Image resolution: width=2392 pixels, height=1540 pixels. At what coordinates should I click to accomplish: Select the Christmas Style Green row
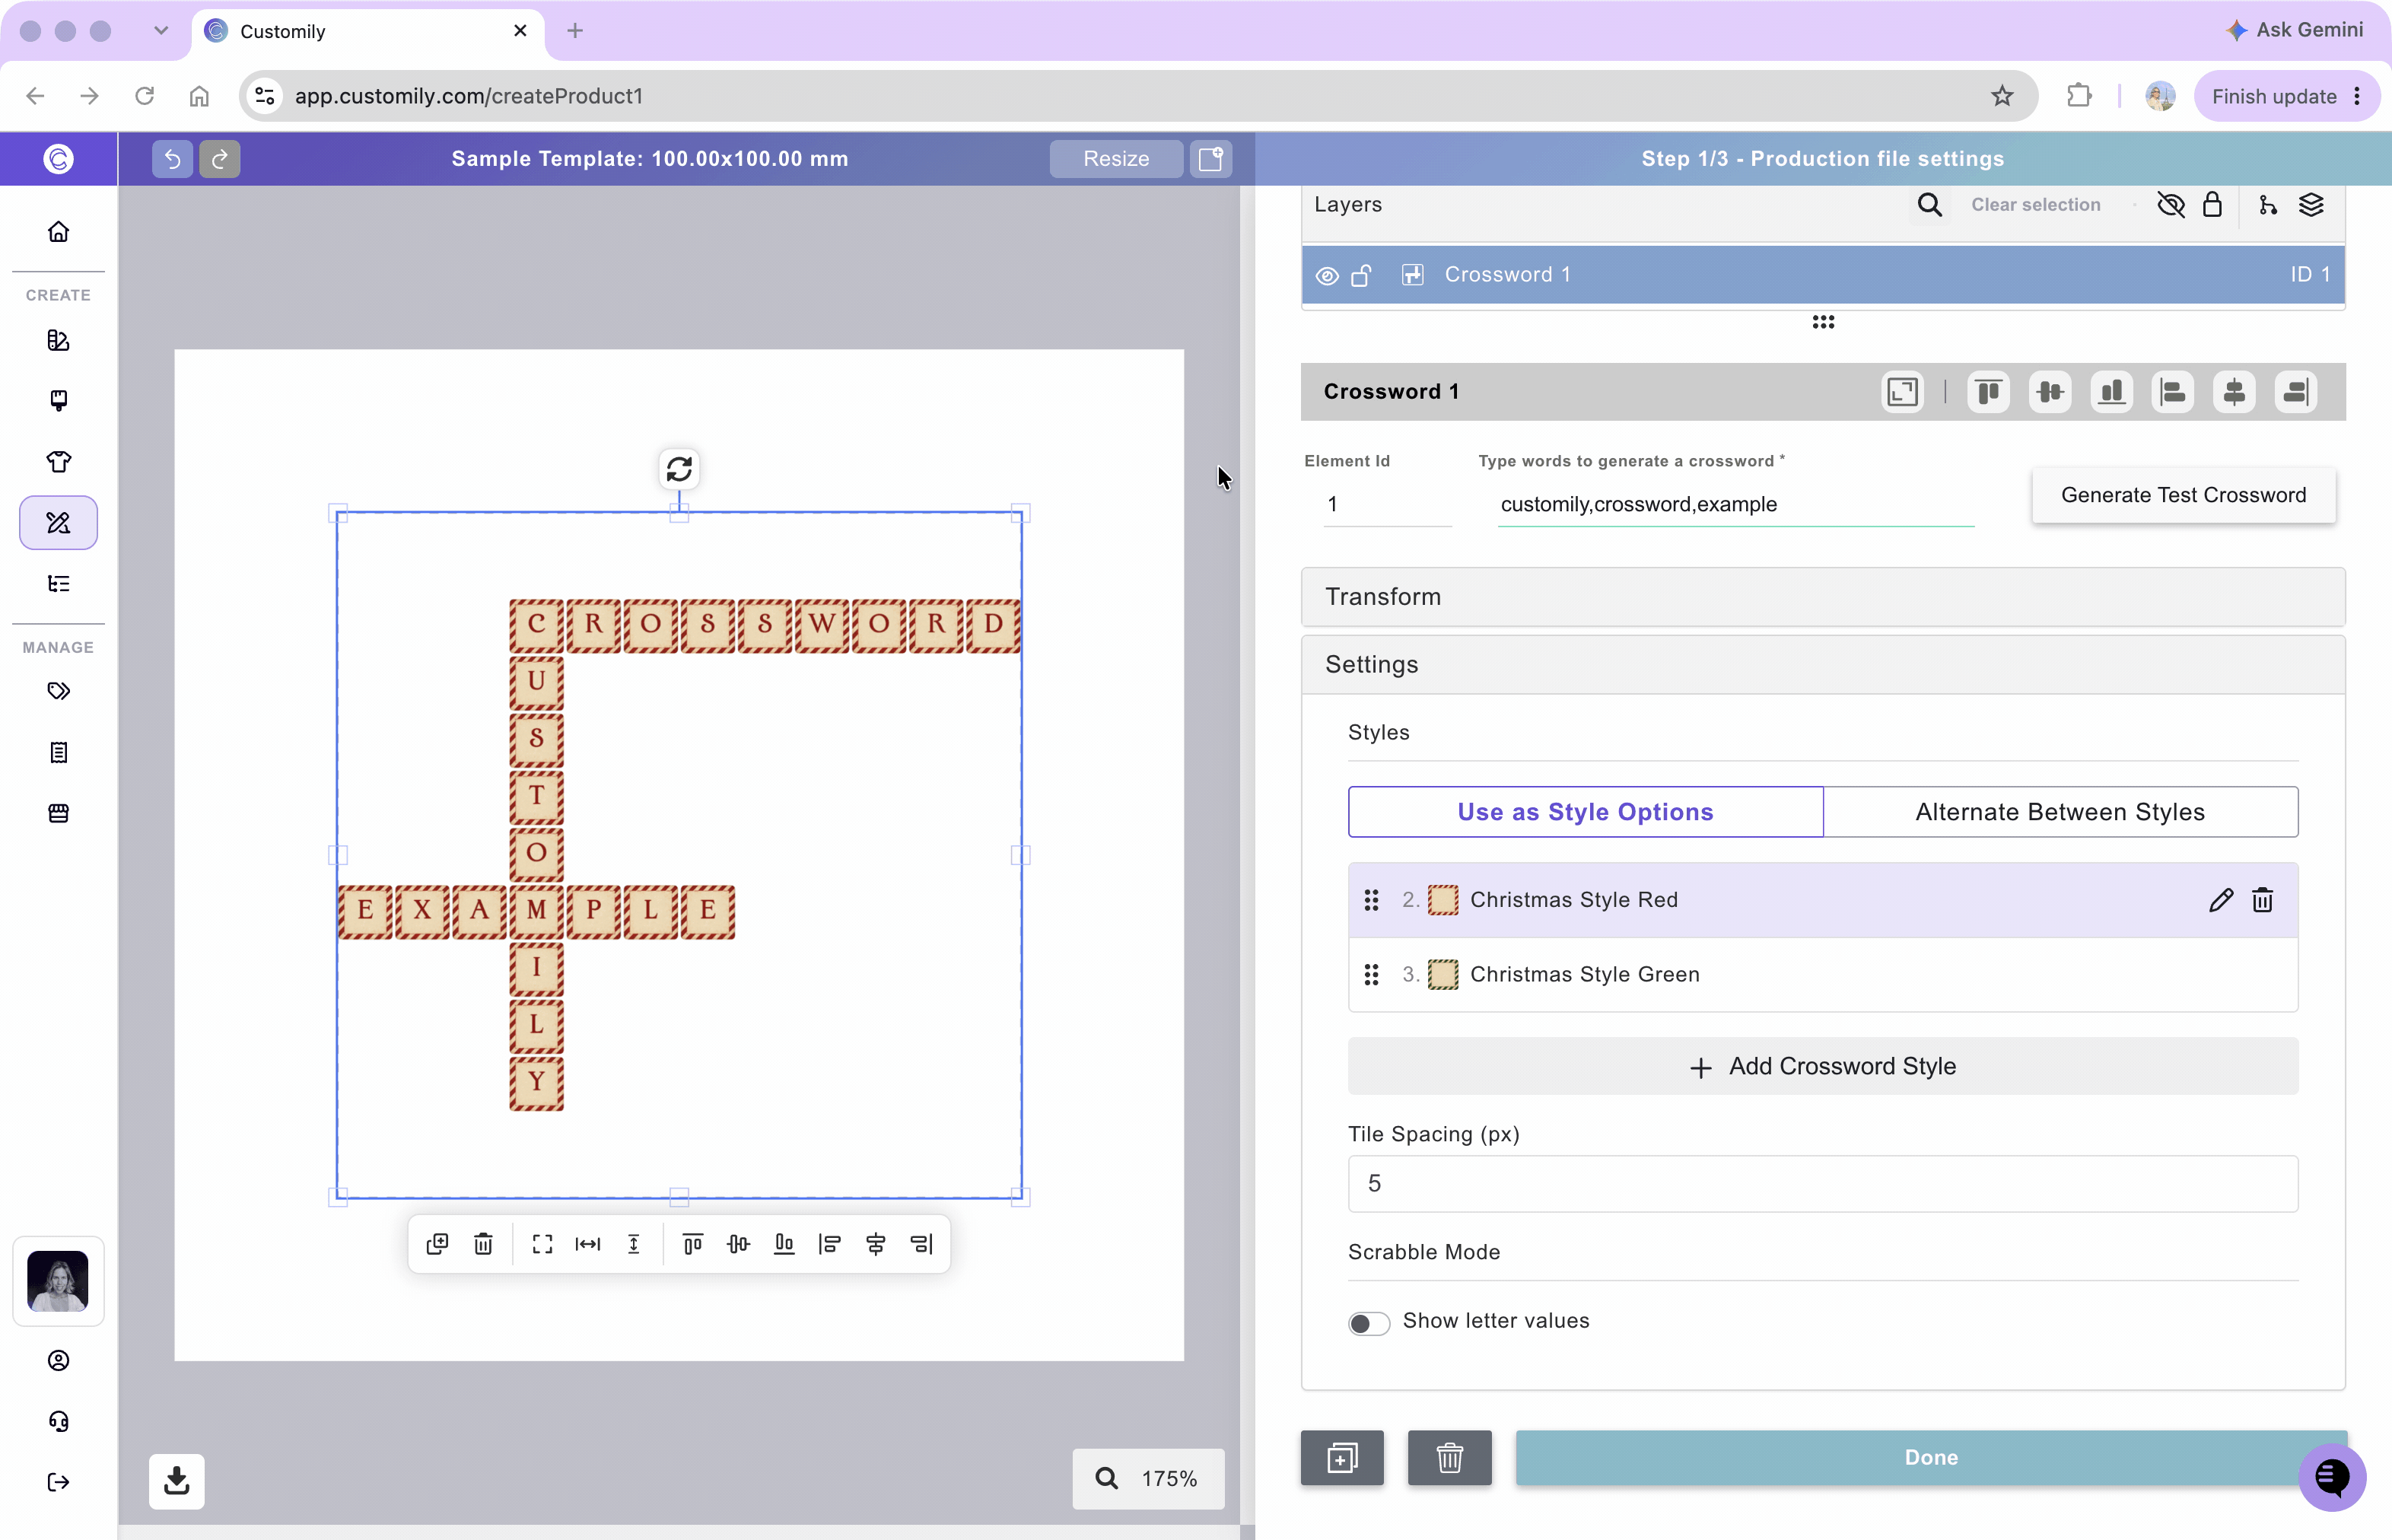coord(1822,975)
